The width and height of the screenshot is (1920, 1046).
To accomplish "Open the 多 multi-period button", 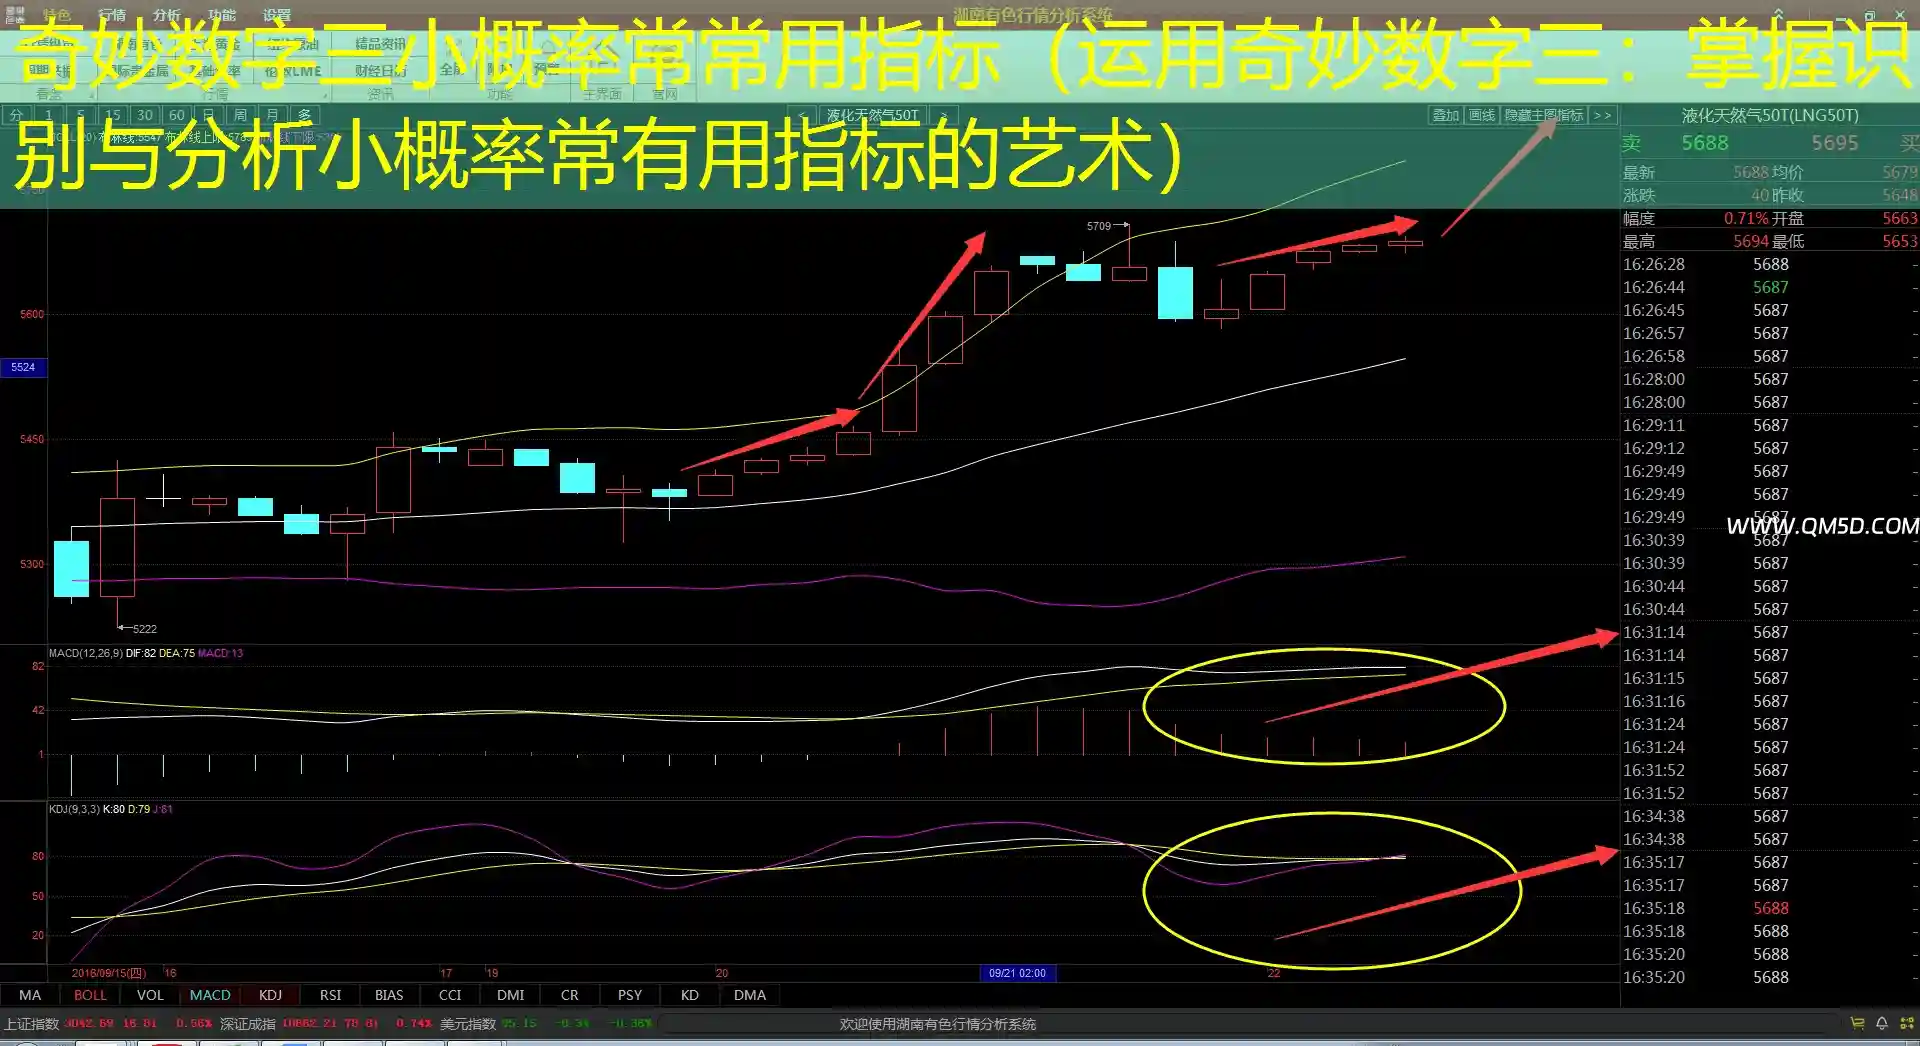I will click(304, 115).
